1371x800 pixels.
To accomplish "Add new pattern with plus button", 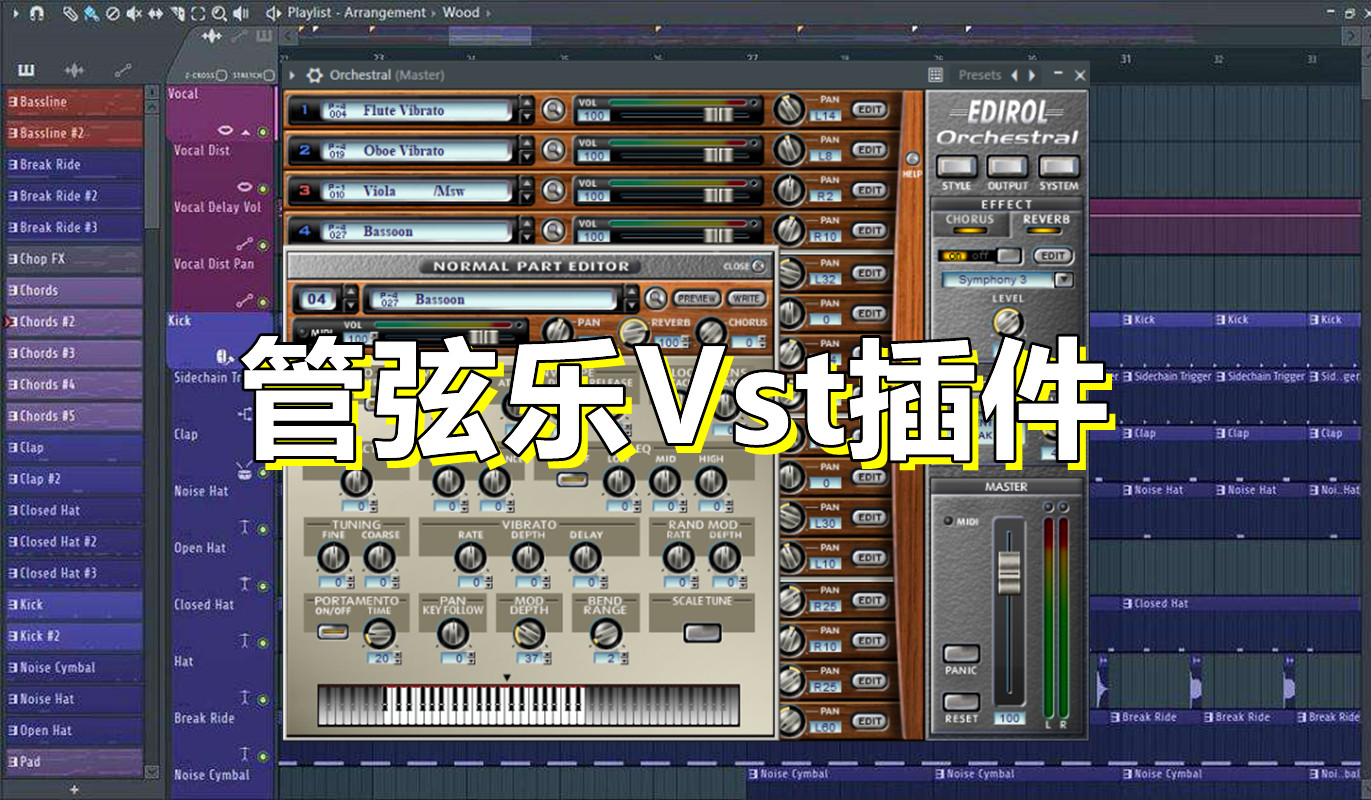I will pos(74,789).
